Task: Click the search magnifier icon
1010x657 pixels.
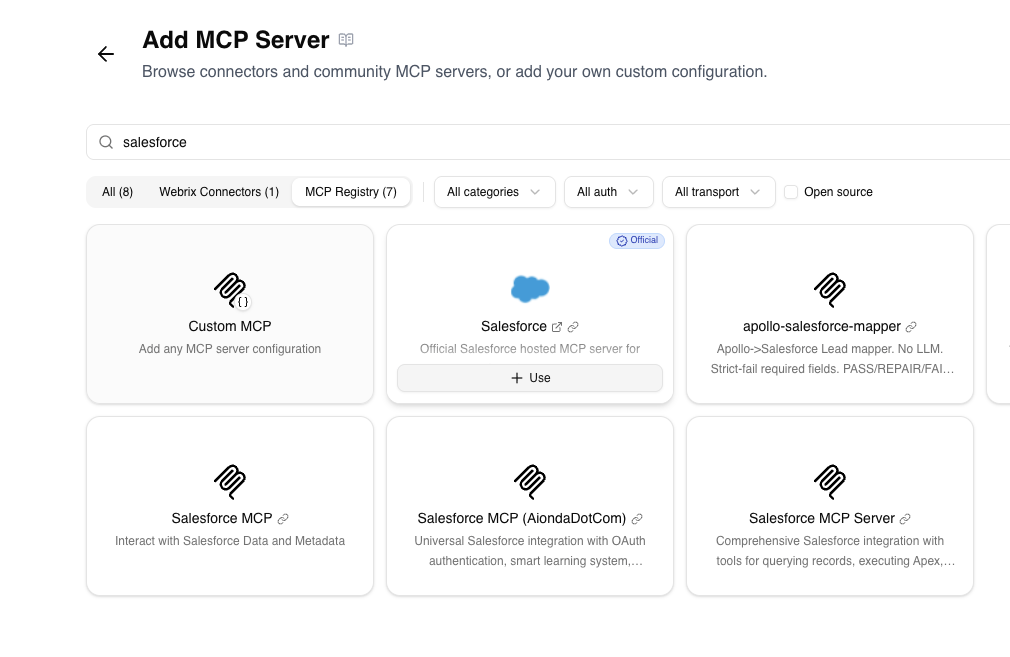Action: (x=106, y=142)
